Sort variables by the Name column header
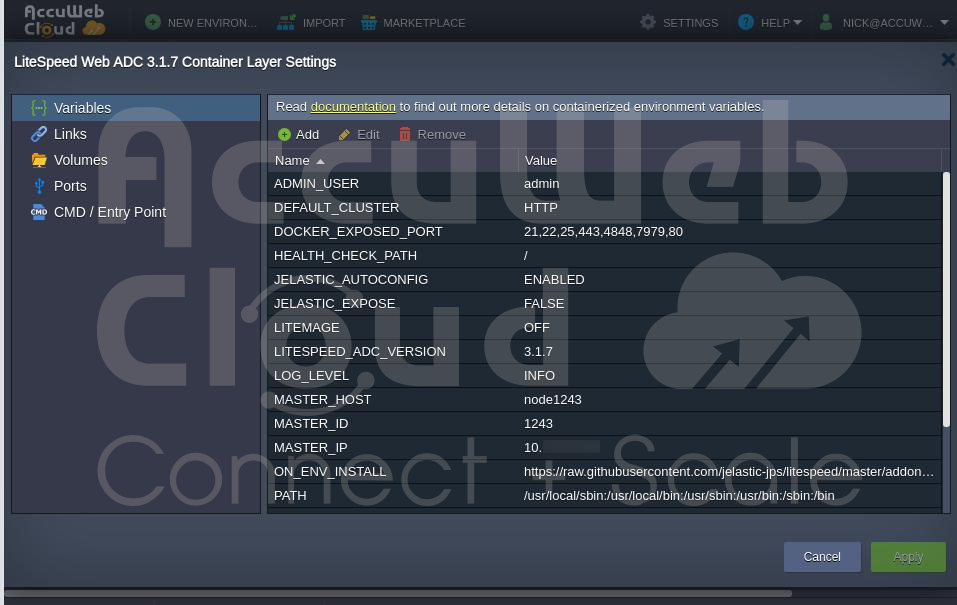The width and height of the screenshot is (957, 605). pyautogui.click(x=292, y=160)
